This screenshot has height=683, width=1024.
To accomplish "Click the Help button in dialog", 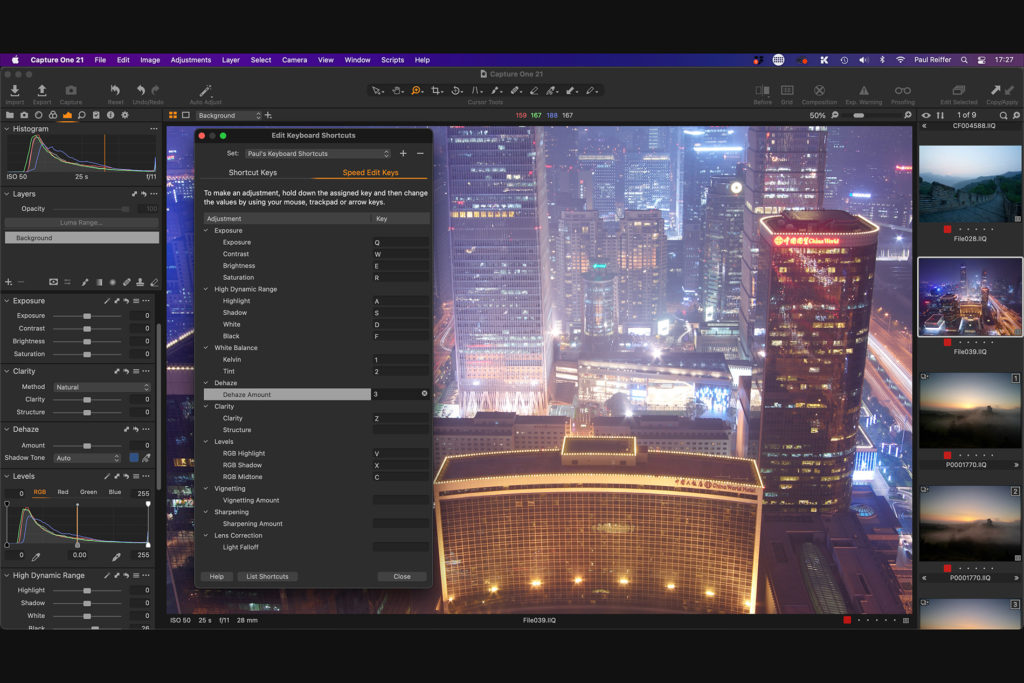I will (x=216, y=577).
